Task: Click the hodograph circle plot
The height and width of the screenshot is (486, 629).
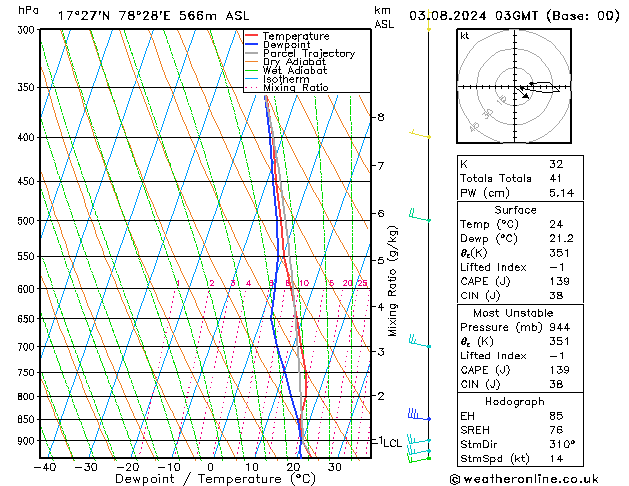Action: [518, 88]
